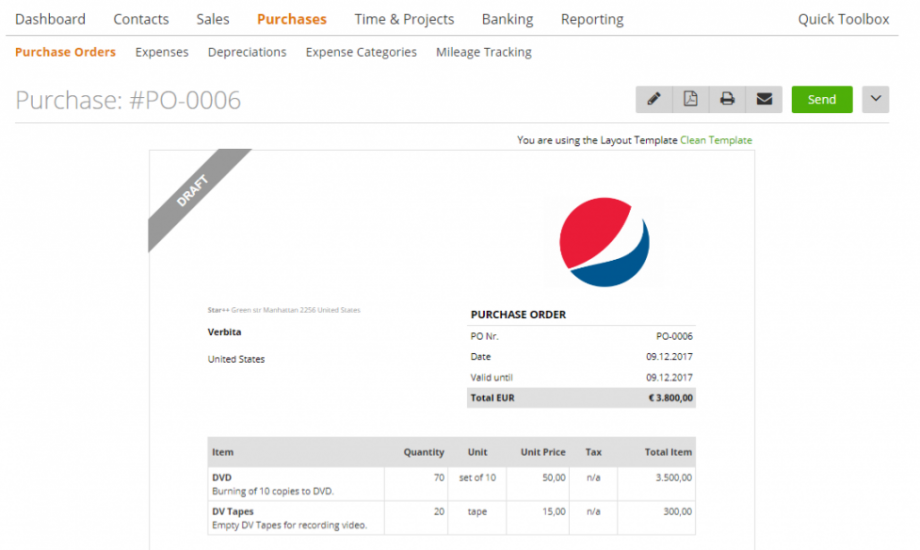This screenshot has width=920, height=550.
Task: Click the Quantity column header
Action: click(424, 452)
